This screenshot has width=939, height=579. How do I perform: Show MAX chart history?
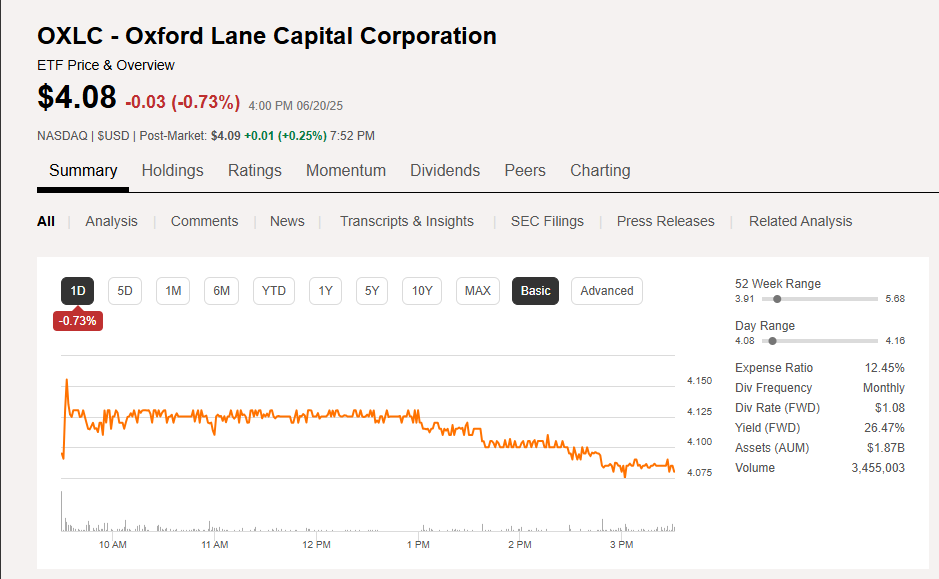[x=477, y=291]
